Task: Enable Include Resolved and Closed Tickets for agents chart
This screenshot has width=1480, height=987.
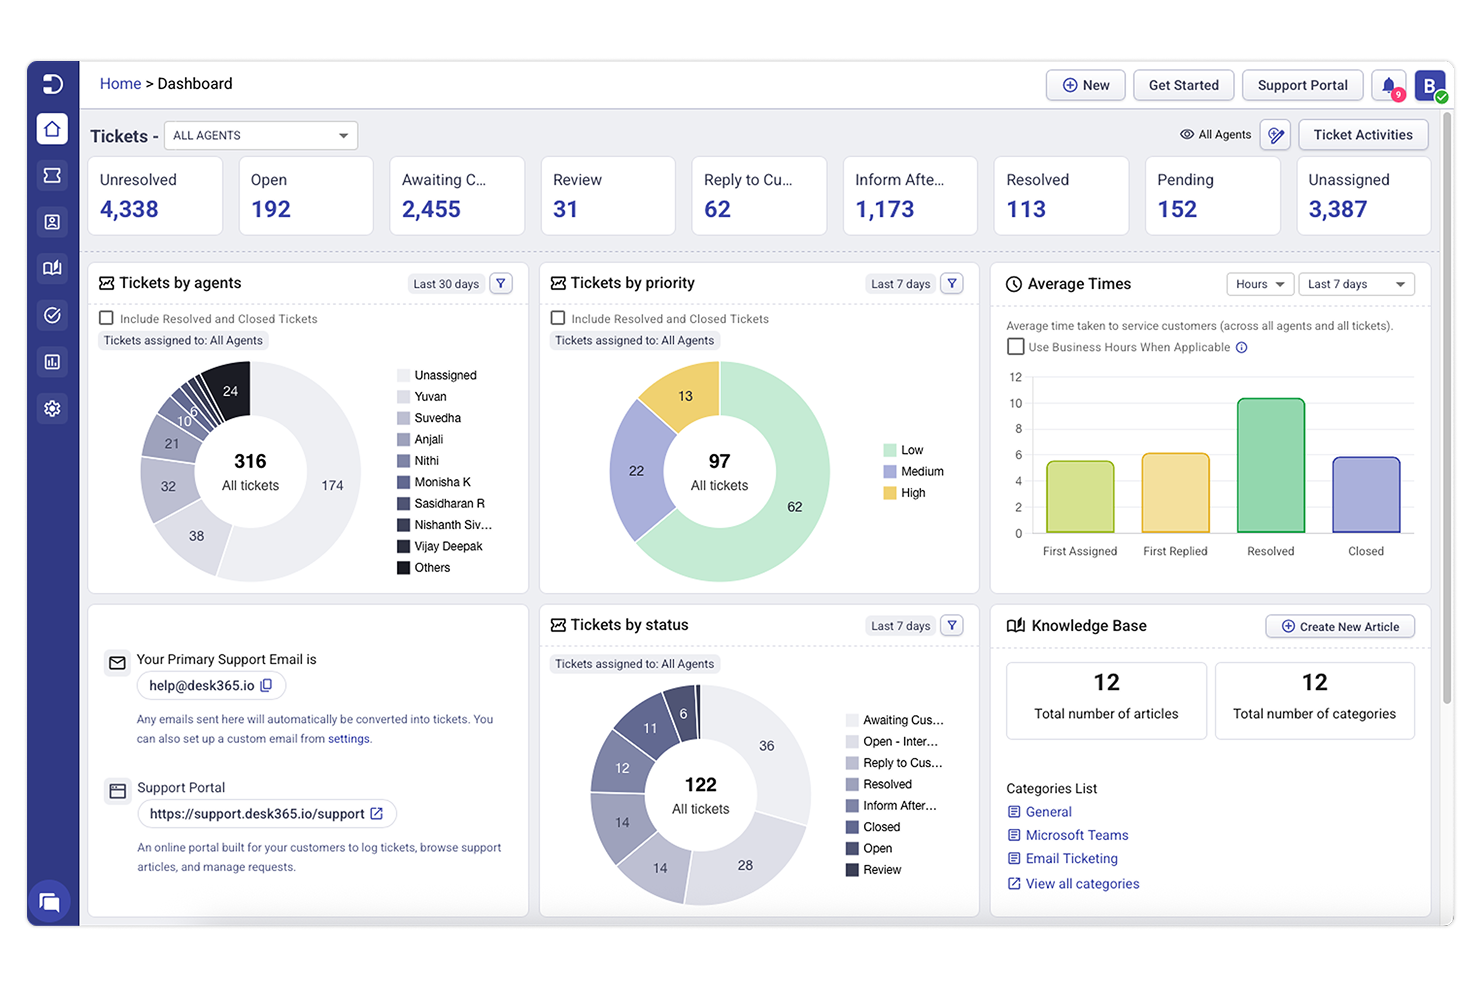Action: click(x=106, y=318)
